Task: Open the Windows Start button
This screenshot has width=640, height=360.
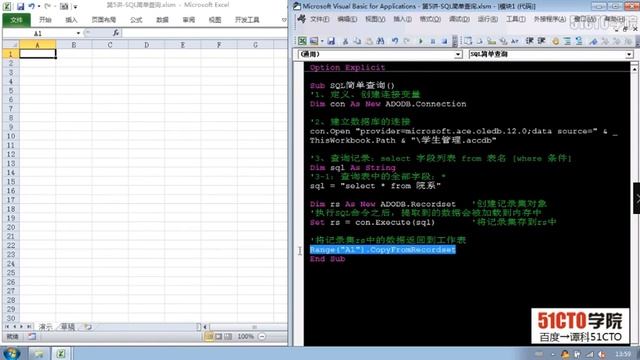Action: click(x=11, y=353)
